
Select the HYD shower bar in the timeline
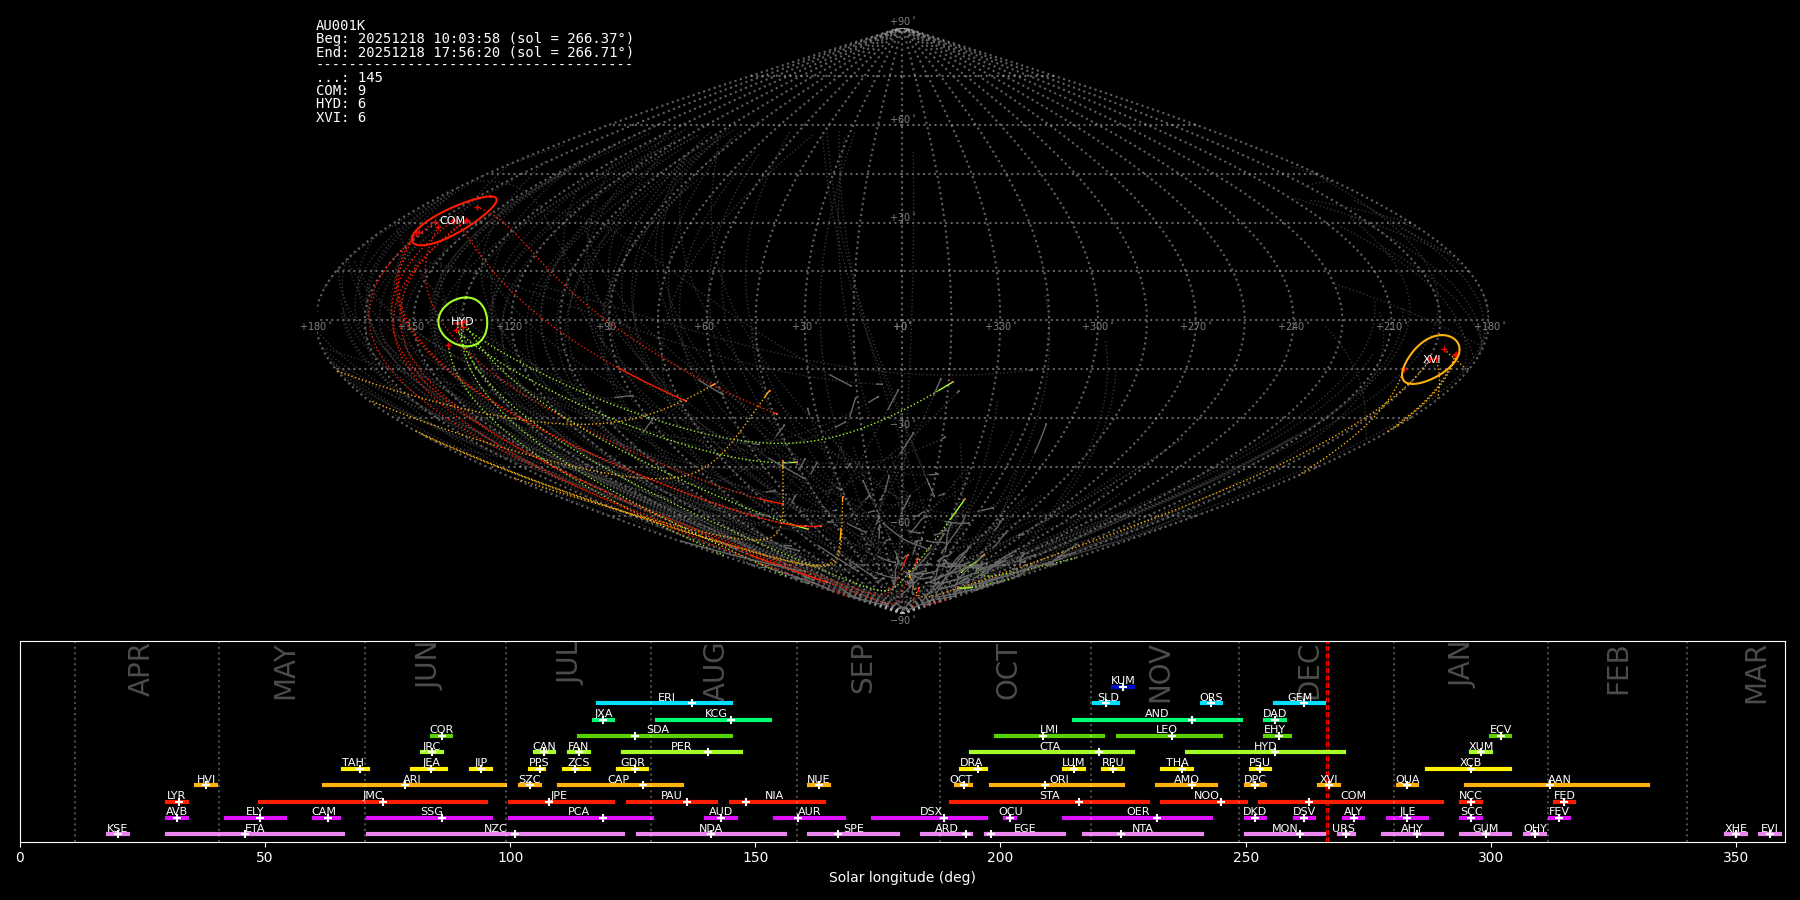point(1265,752)
